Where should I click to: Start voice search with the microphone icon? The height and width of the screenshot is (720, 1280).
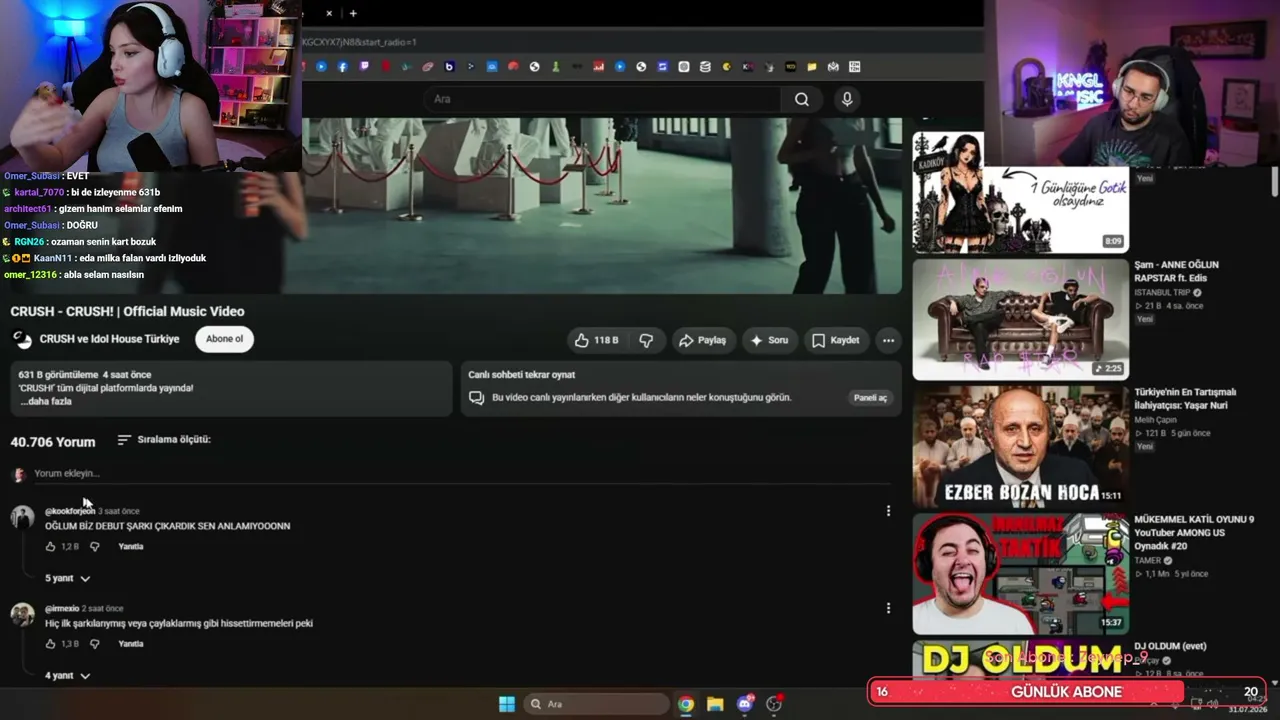point(847,99)
